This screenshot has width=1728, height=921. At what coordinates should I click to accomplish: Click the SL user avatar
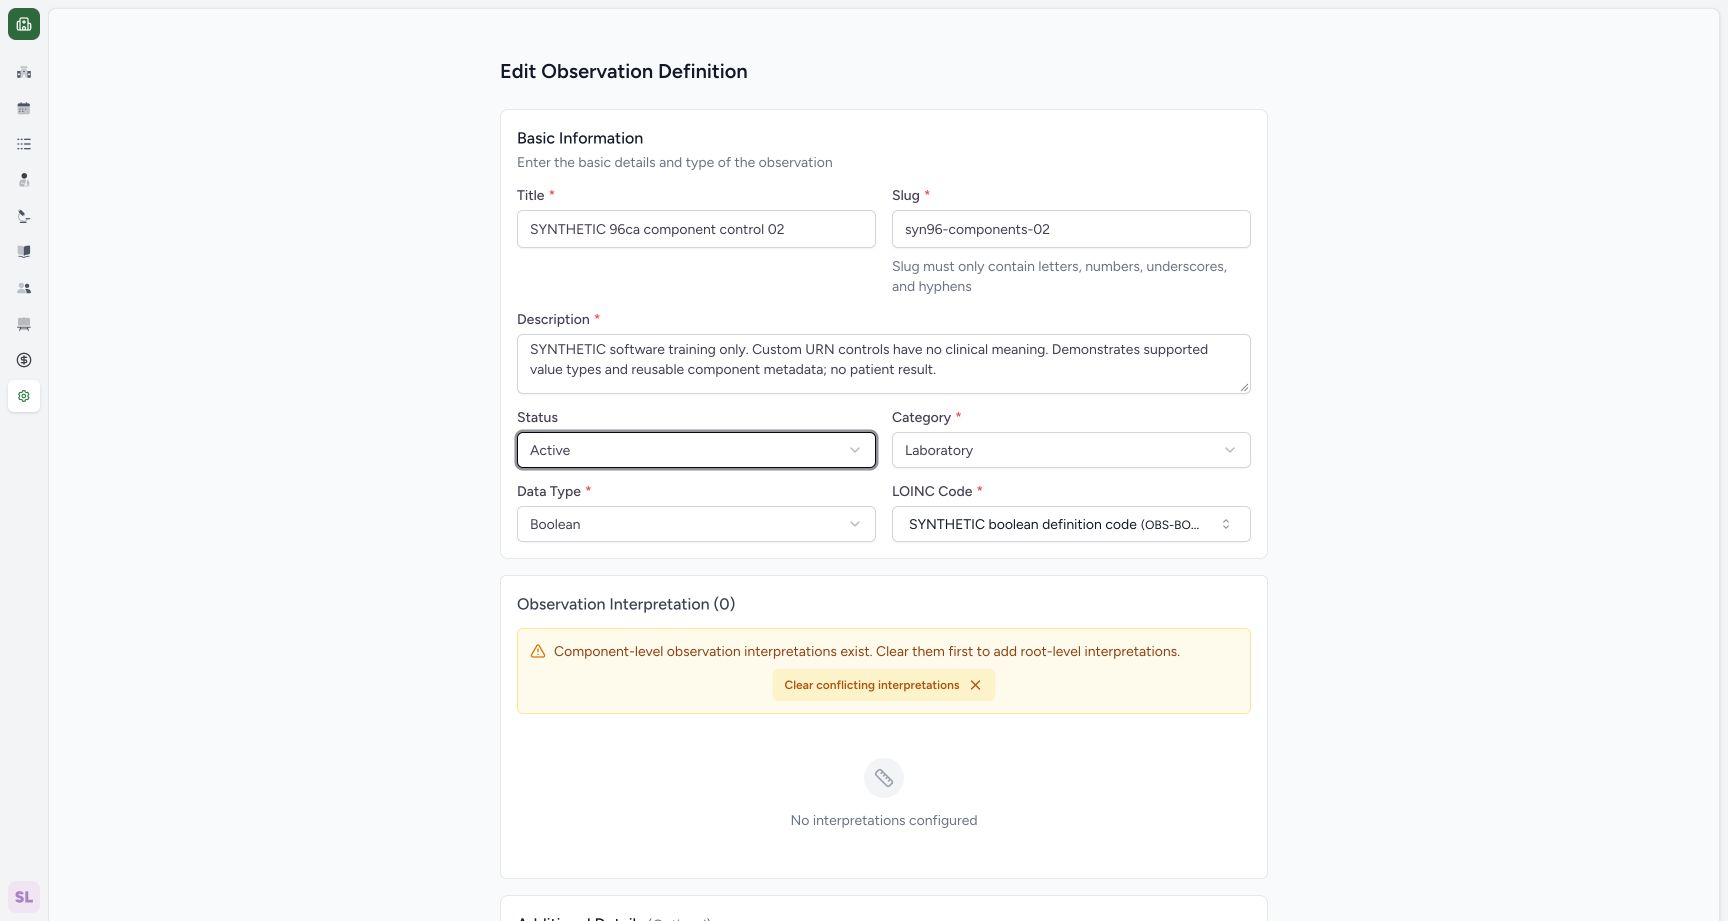pos(24,897)
